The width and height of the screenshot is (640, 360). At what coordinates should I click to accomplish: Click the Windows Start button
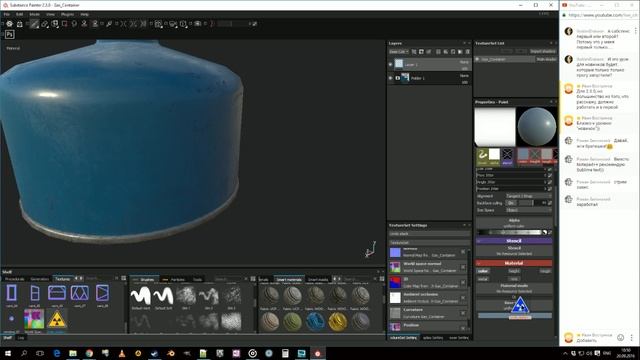click(x=8, y=353)
